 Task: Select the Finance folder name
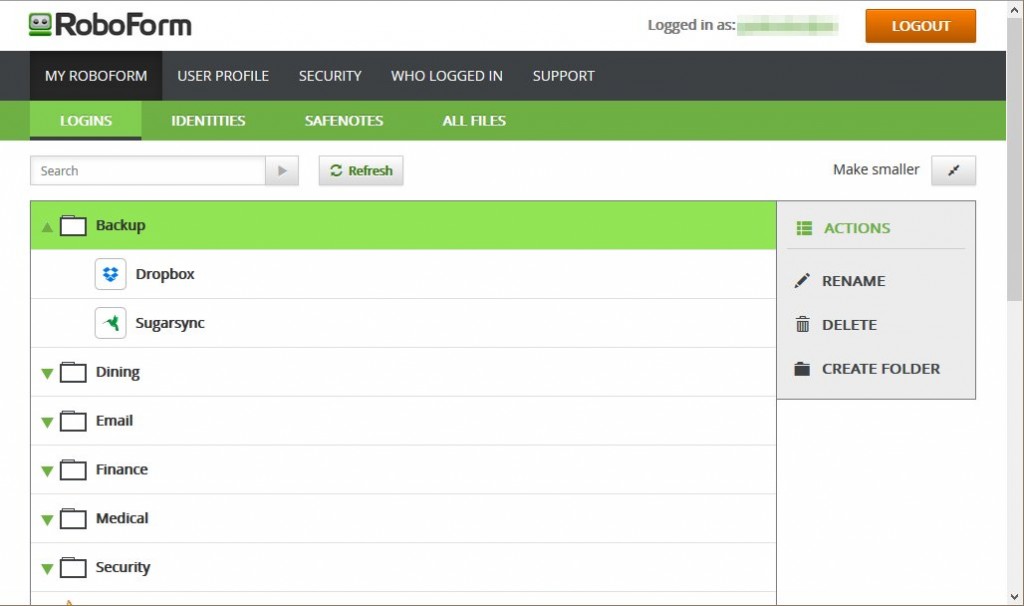pos(121,470)
